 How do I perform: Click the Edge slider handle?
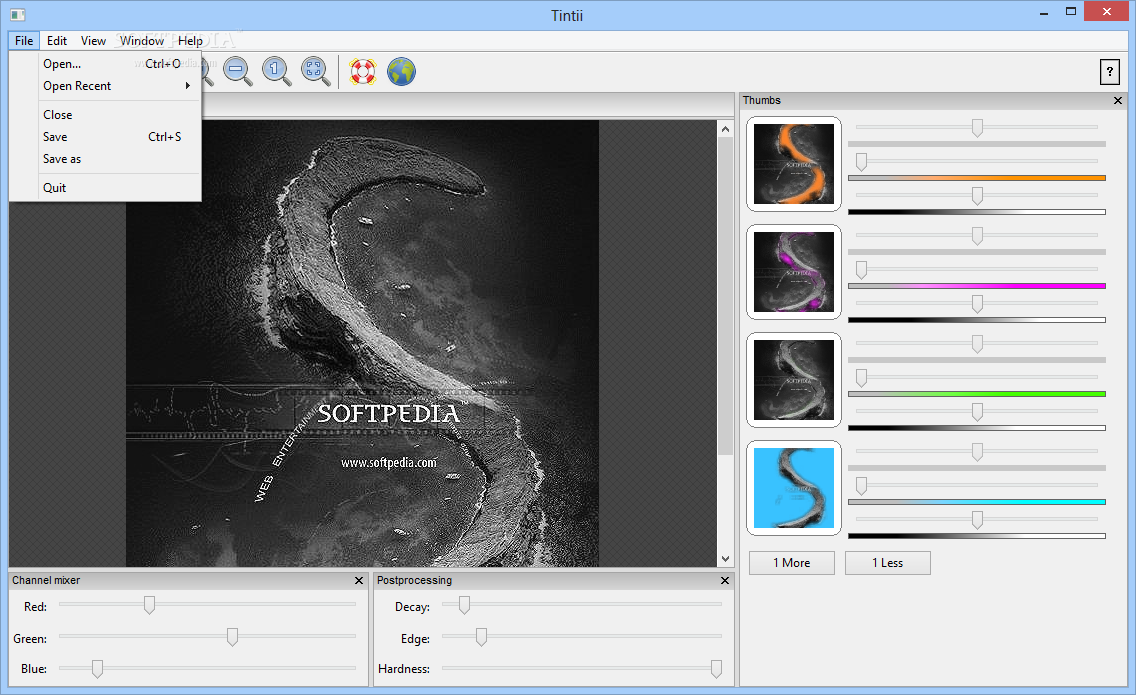[481, 637]
